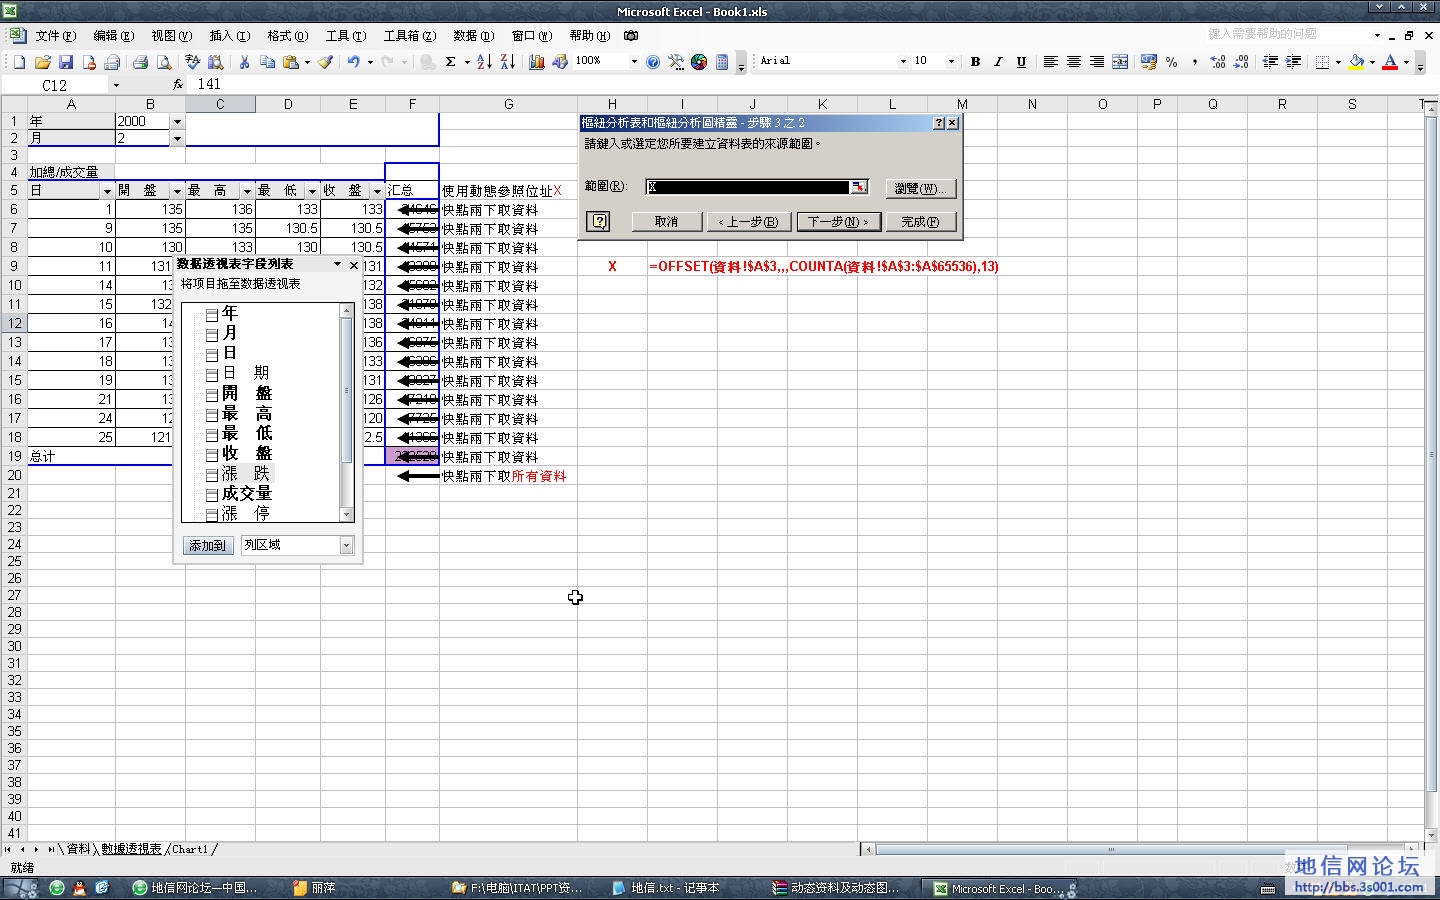Open the font size dropdown showing 10
This screenshot has height=900, width=1440.
[x=951, y=61]
